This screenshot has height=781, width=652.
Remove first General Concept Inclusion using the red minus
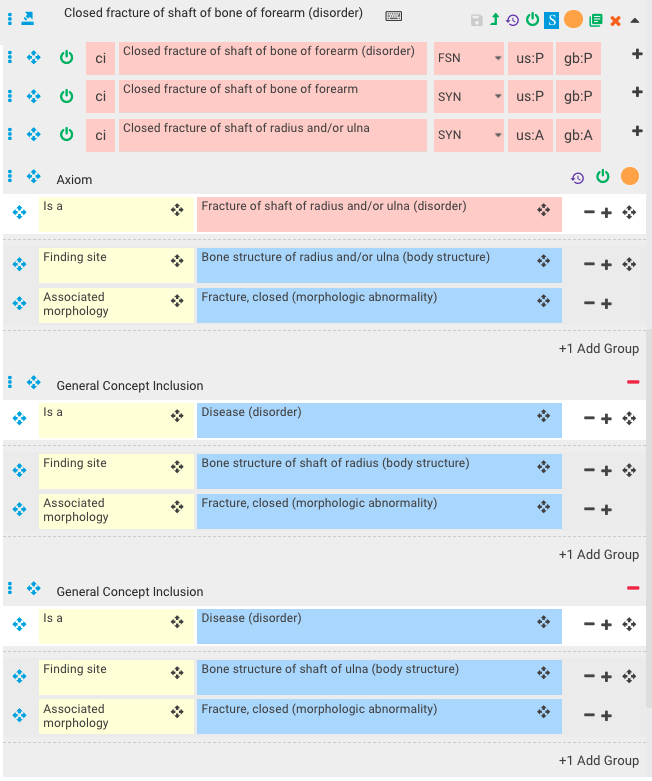point(633,382)
